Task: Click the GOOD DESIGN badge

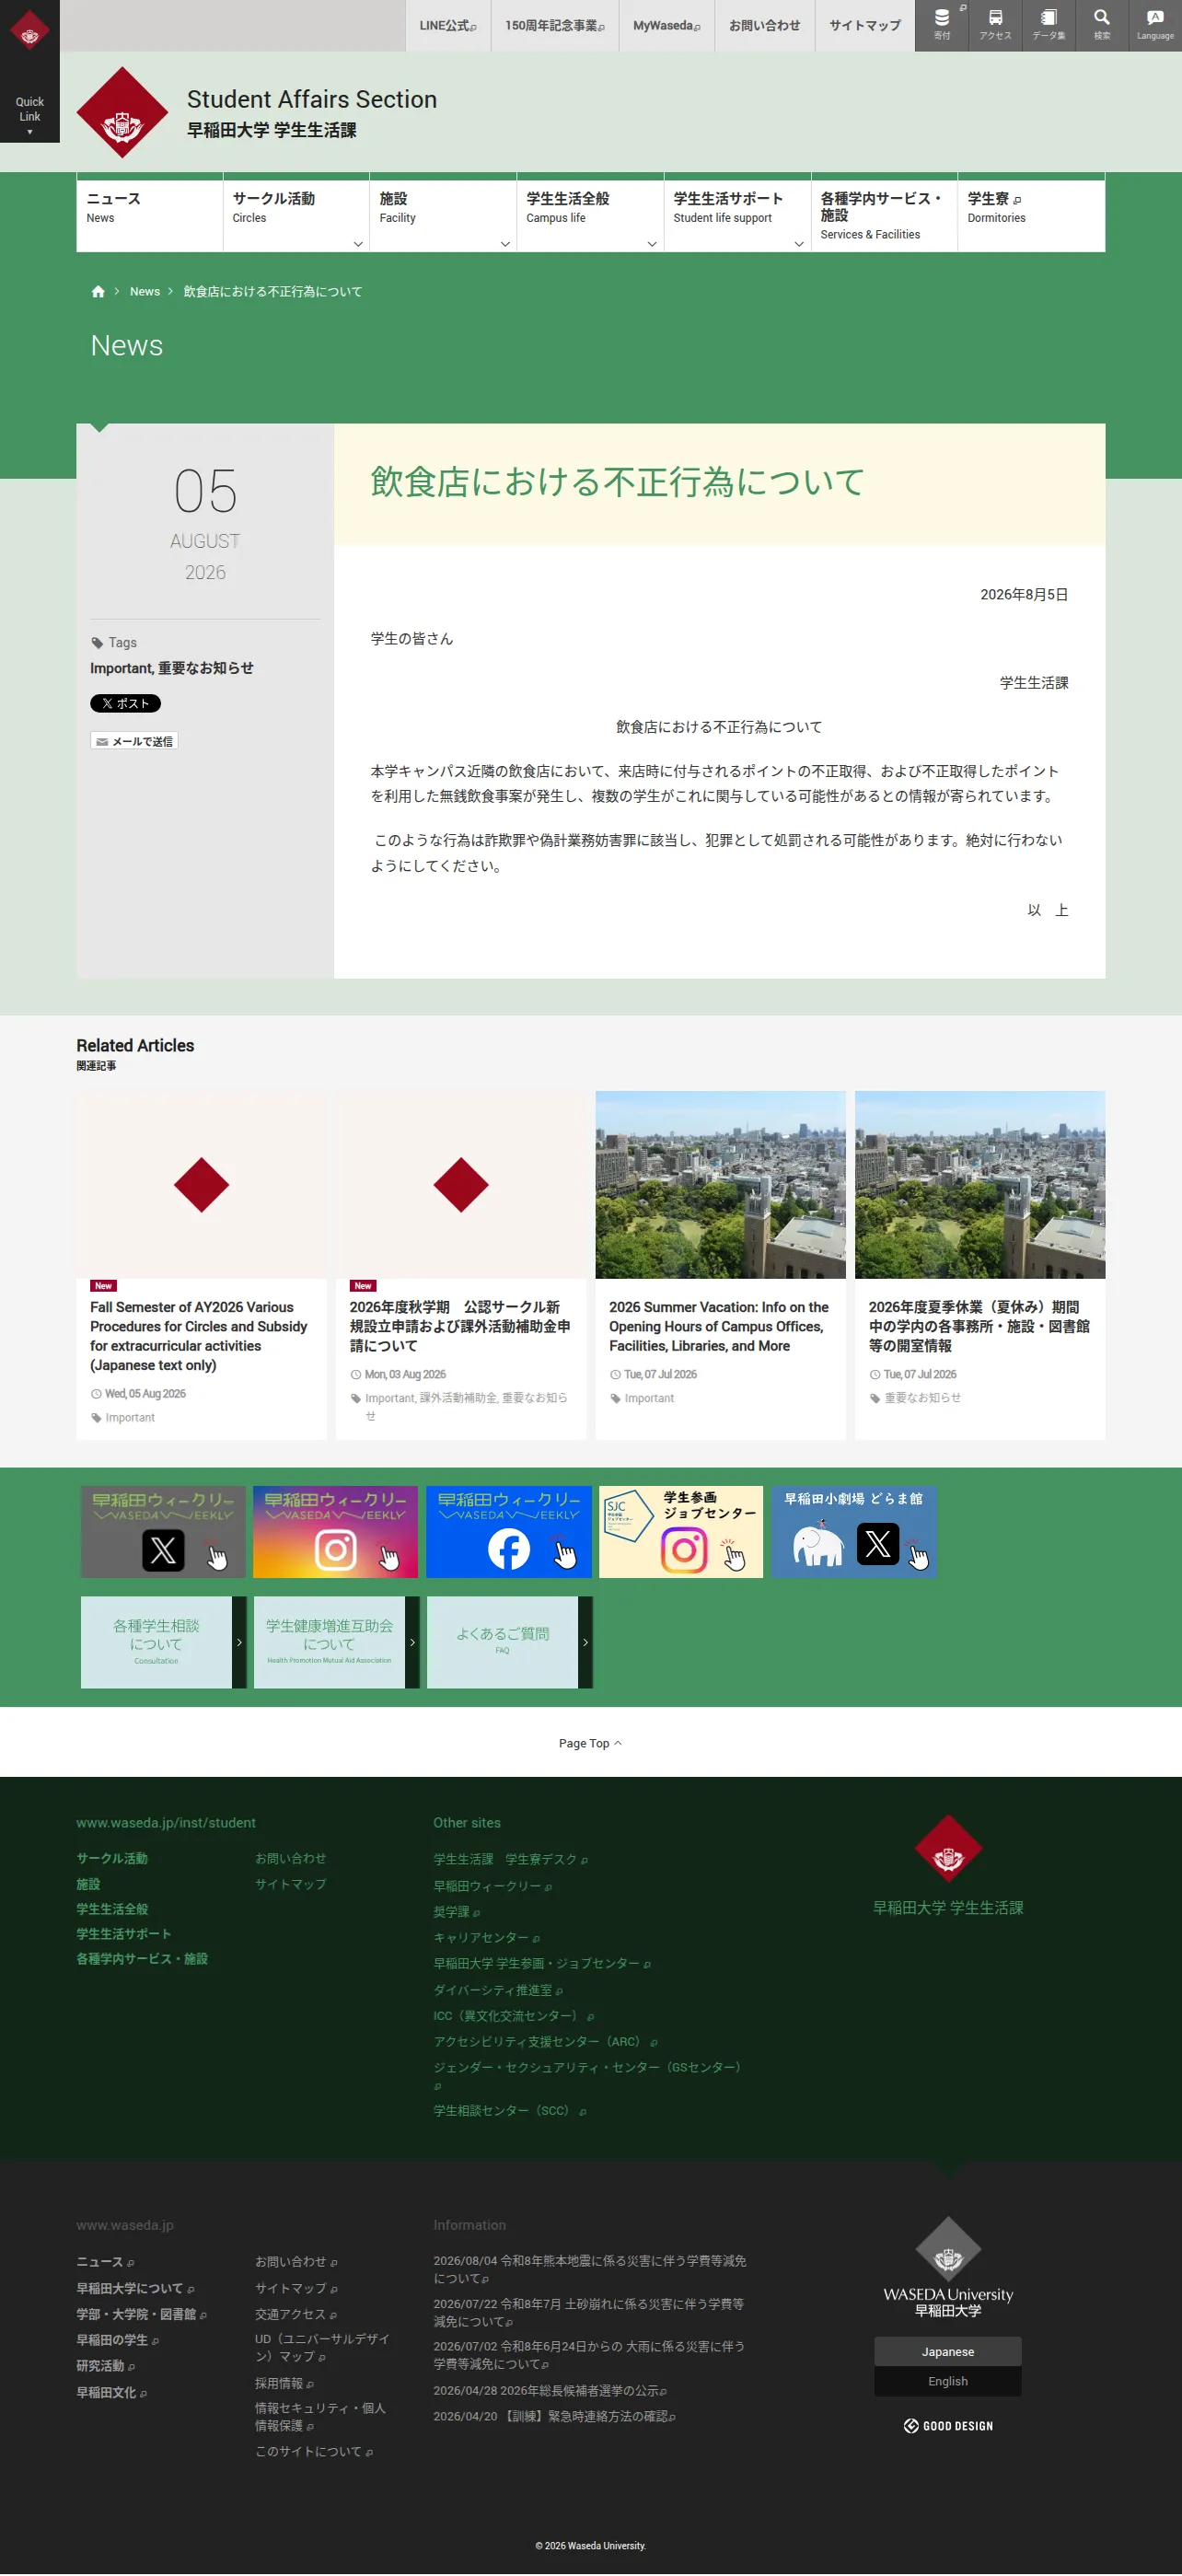Action: [948, 2426]
